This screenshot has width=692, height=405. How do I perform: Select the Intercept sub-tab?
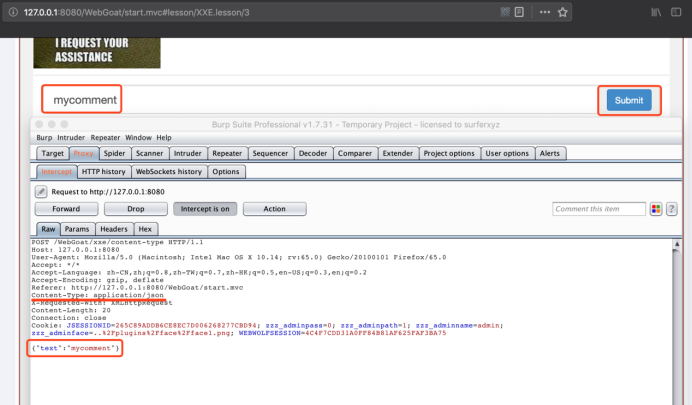(x=56, y=172)
